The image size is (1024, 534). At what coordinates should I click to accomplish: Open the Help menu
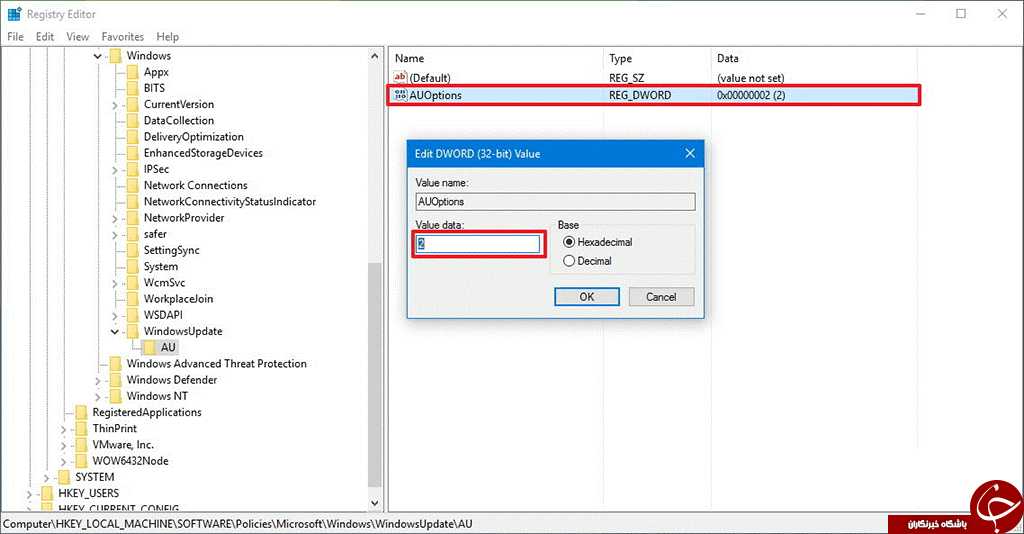[x=167, y=37]
